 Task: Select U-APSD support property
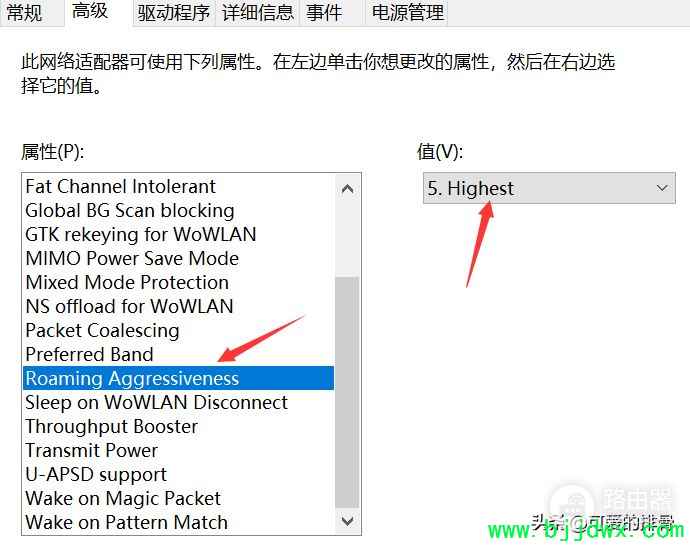coord(178,474)
